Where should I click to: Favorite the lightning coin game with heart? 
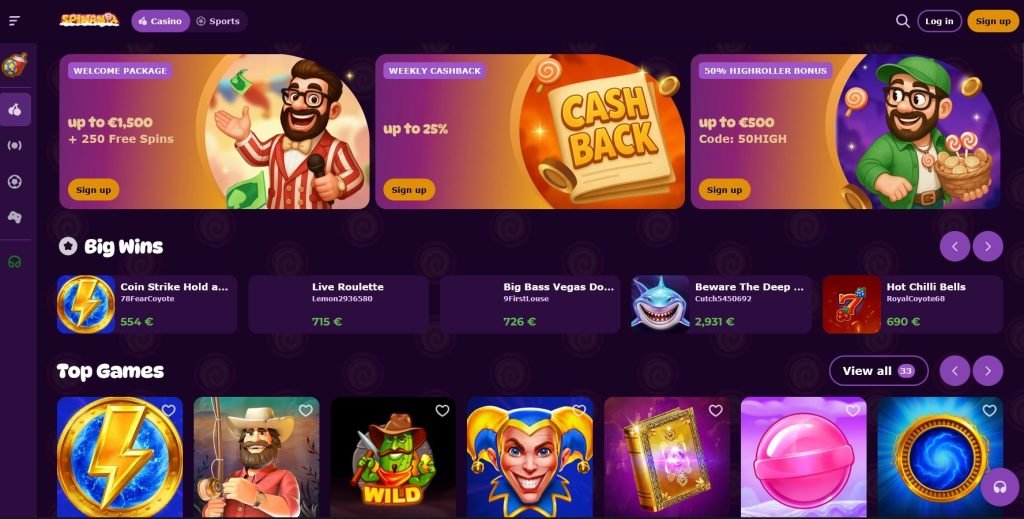(x=168, y=410)
